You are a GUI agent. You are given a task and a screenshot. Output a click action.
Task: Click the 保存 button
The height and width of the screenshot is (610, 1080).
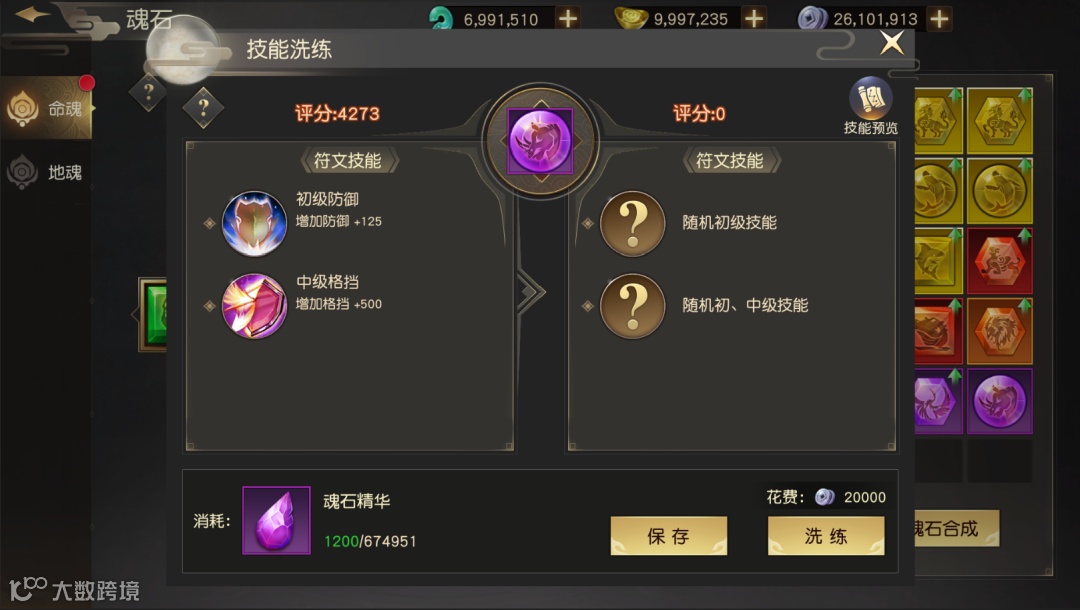tap(669, 536)
